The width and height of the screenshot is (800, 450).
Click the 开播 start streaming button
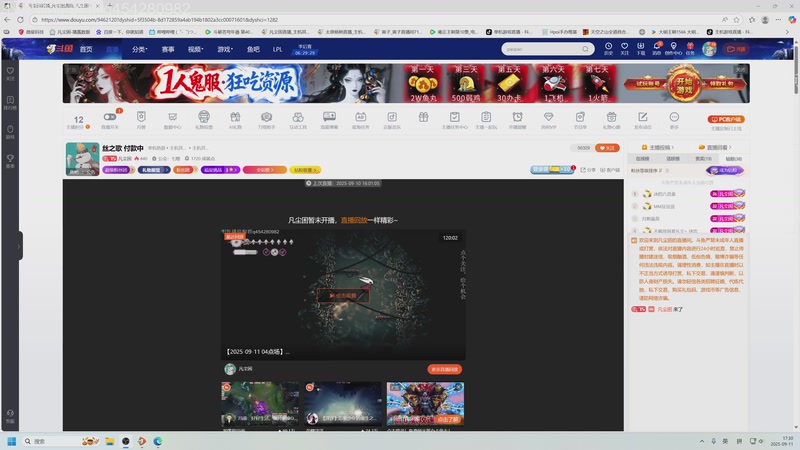736,49
